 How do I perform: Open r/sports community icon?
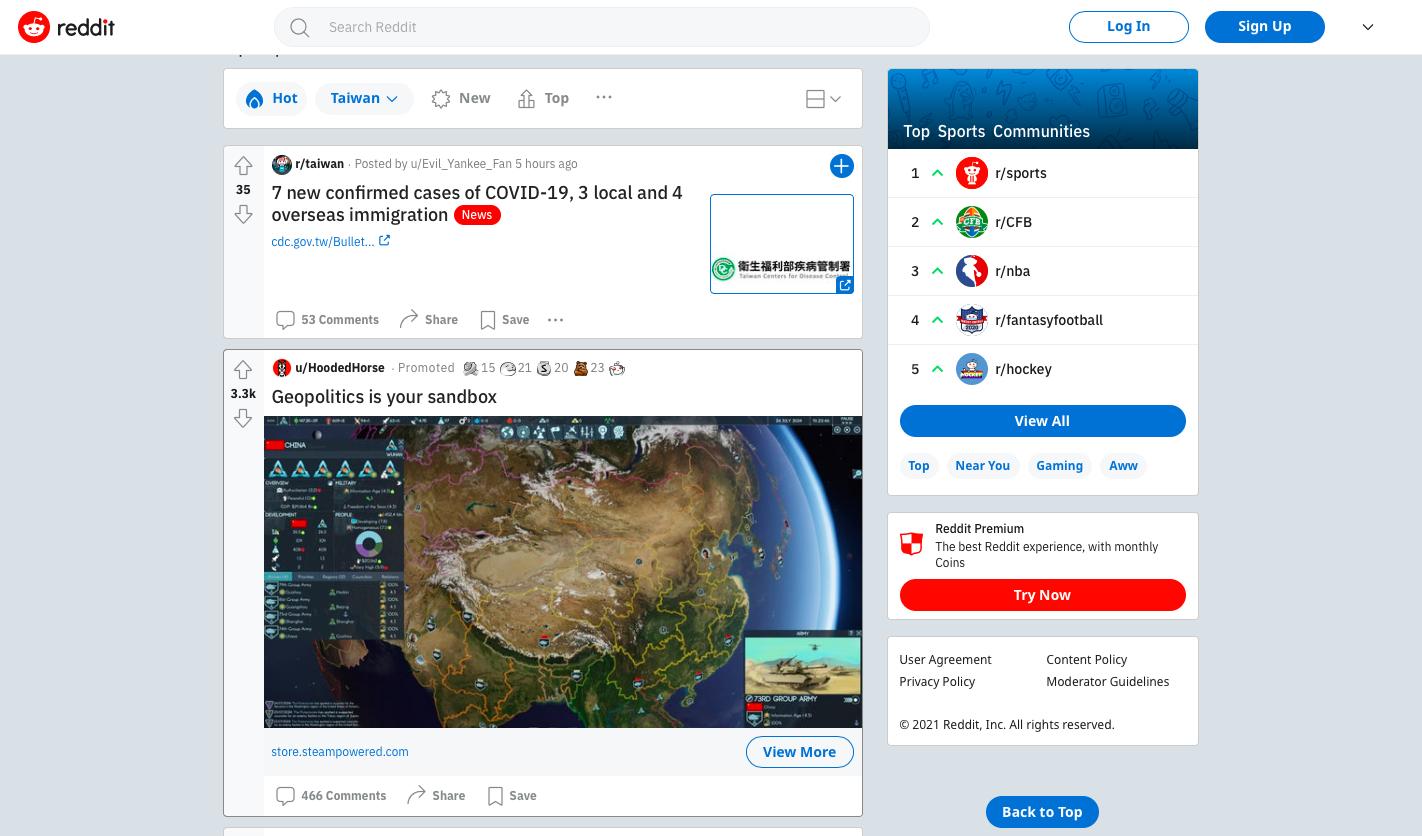point(972,173)
